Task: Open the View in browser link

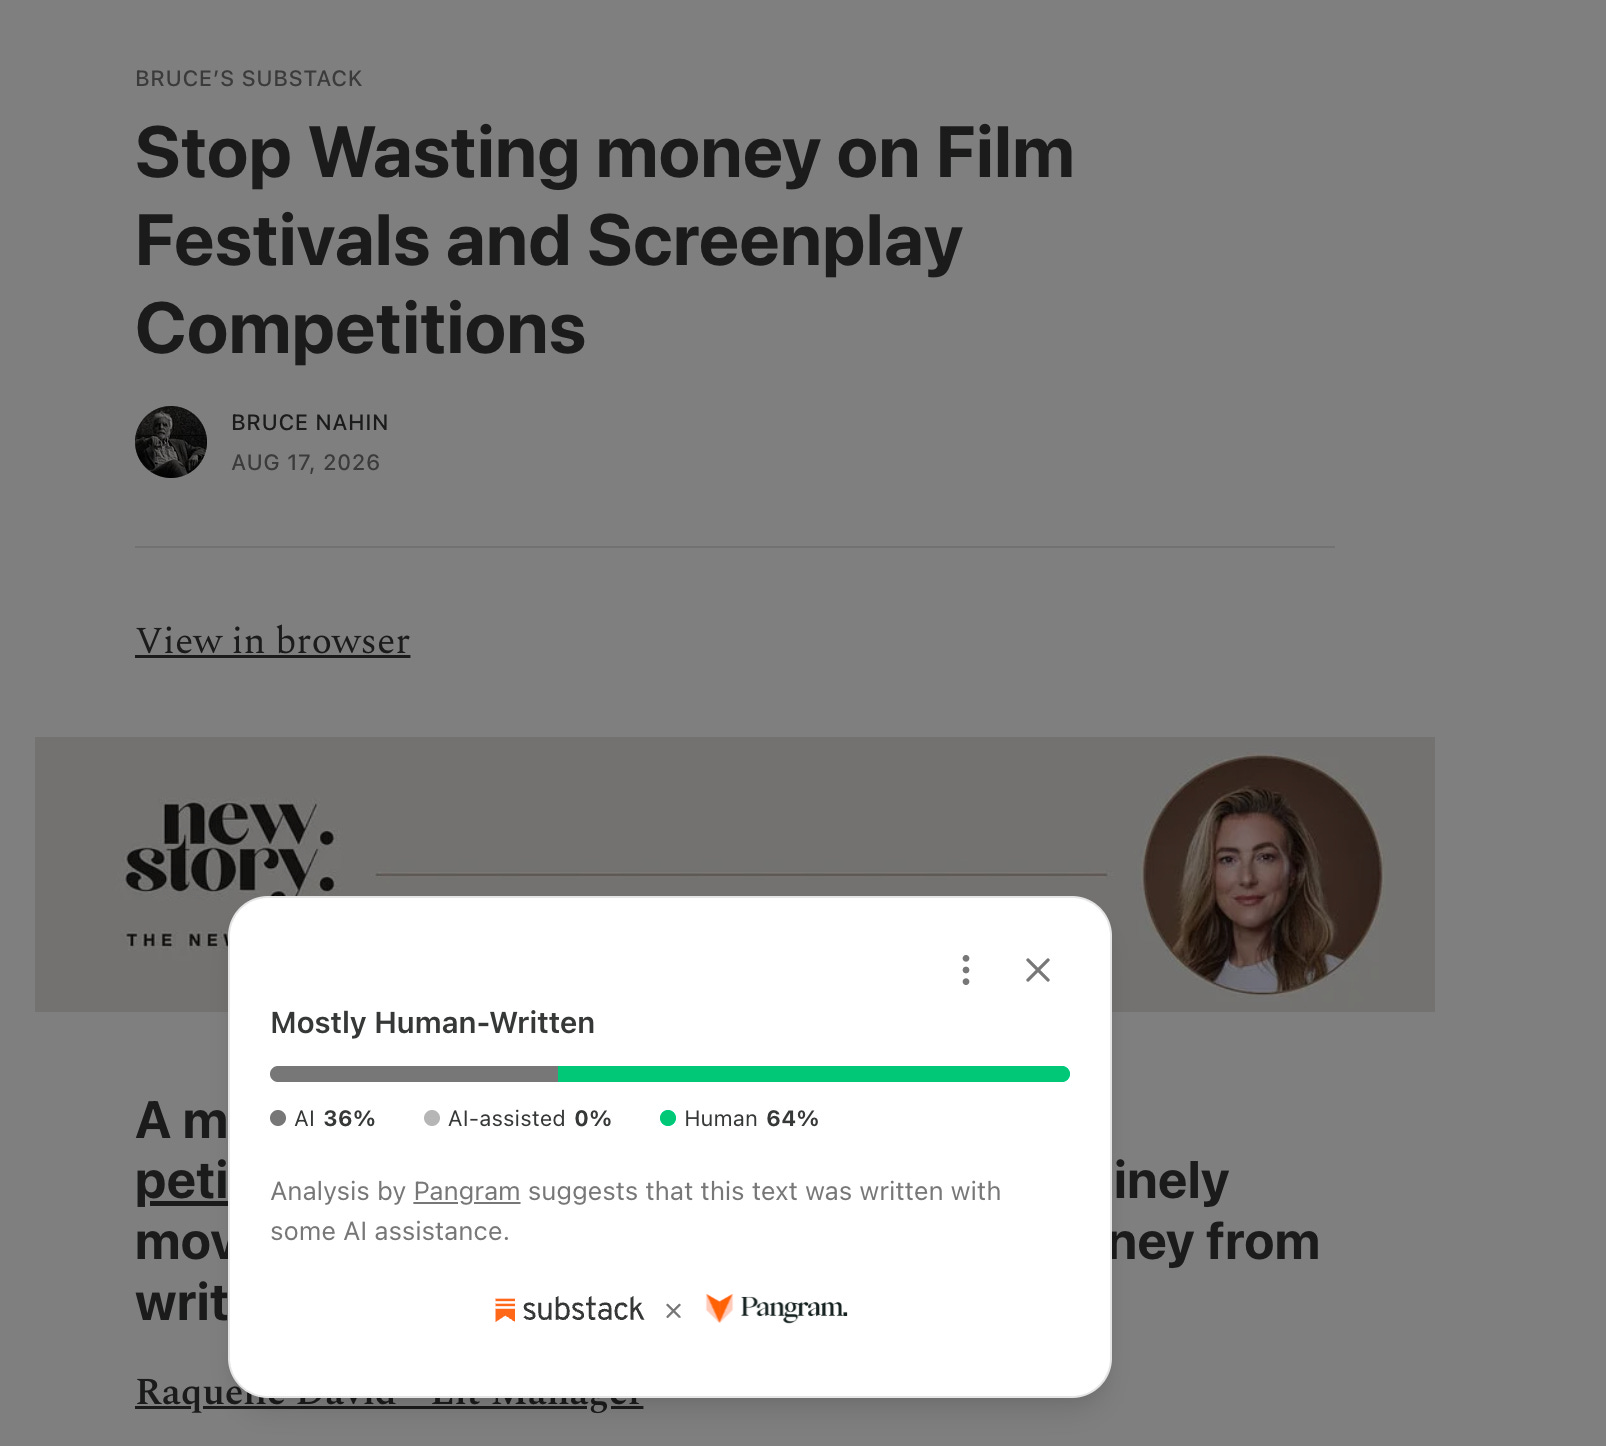Action: point(273,641)
